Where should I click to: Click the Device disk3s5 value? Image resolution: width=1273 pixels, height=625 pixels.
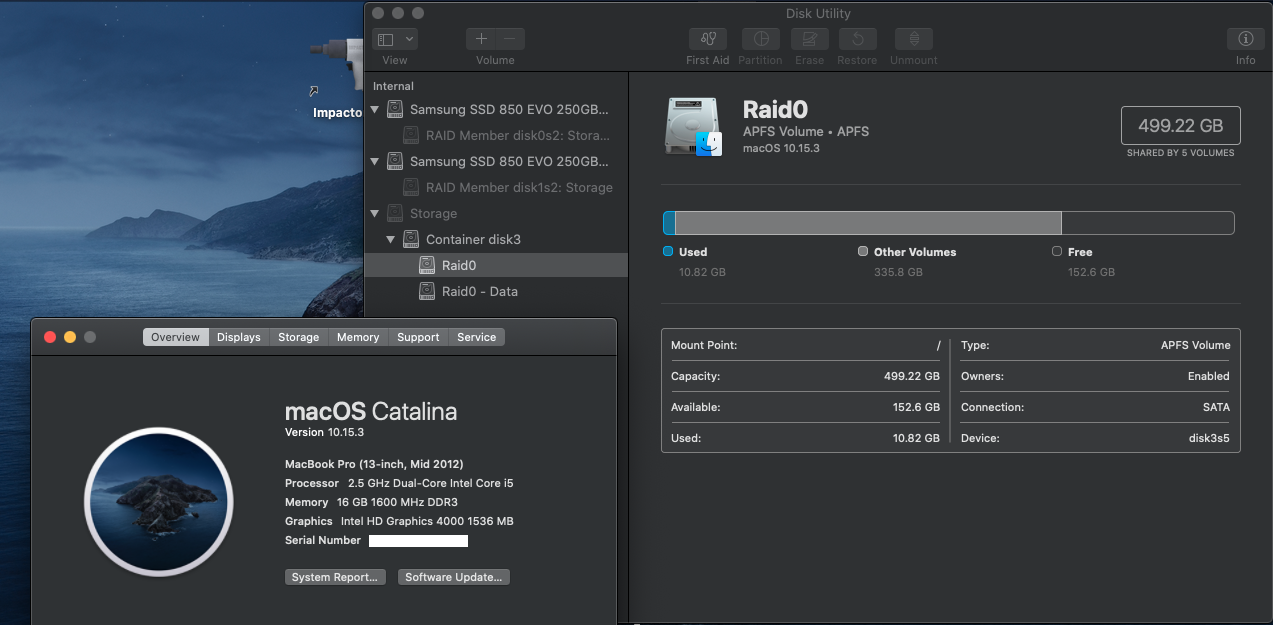tap(1208, 438)
